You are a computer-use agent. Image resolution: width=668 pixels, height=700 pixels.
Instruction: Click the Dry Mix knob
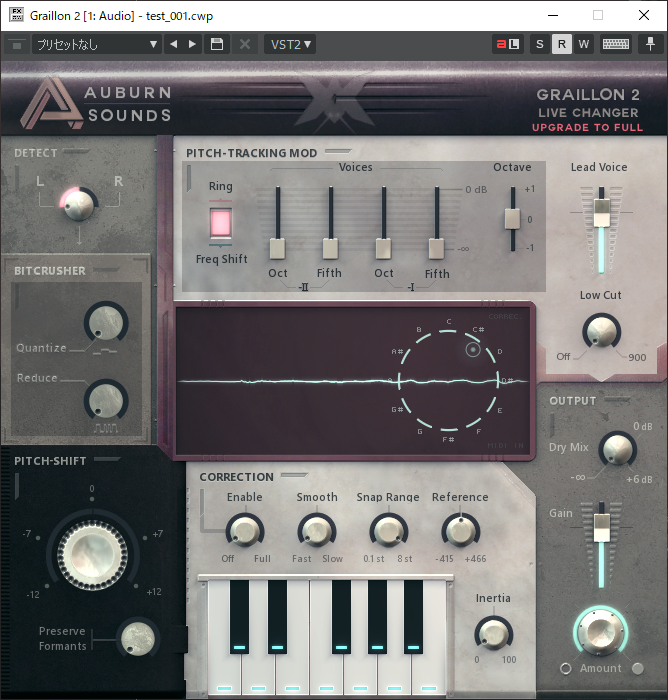coord(617,449)
